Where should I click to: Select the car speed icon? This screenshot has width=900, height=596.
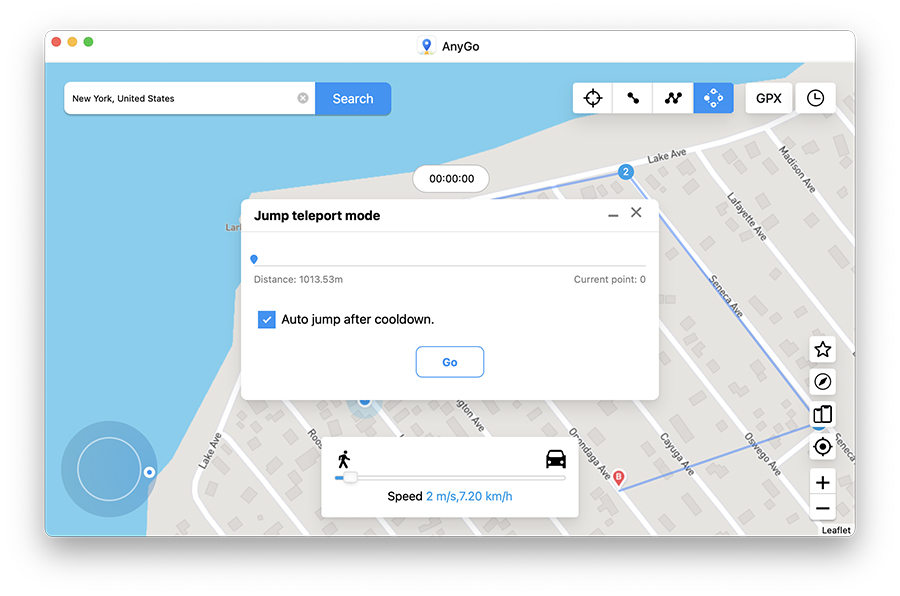554,459
